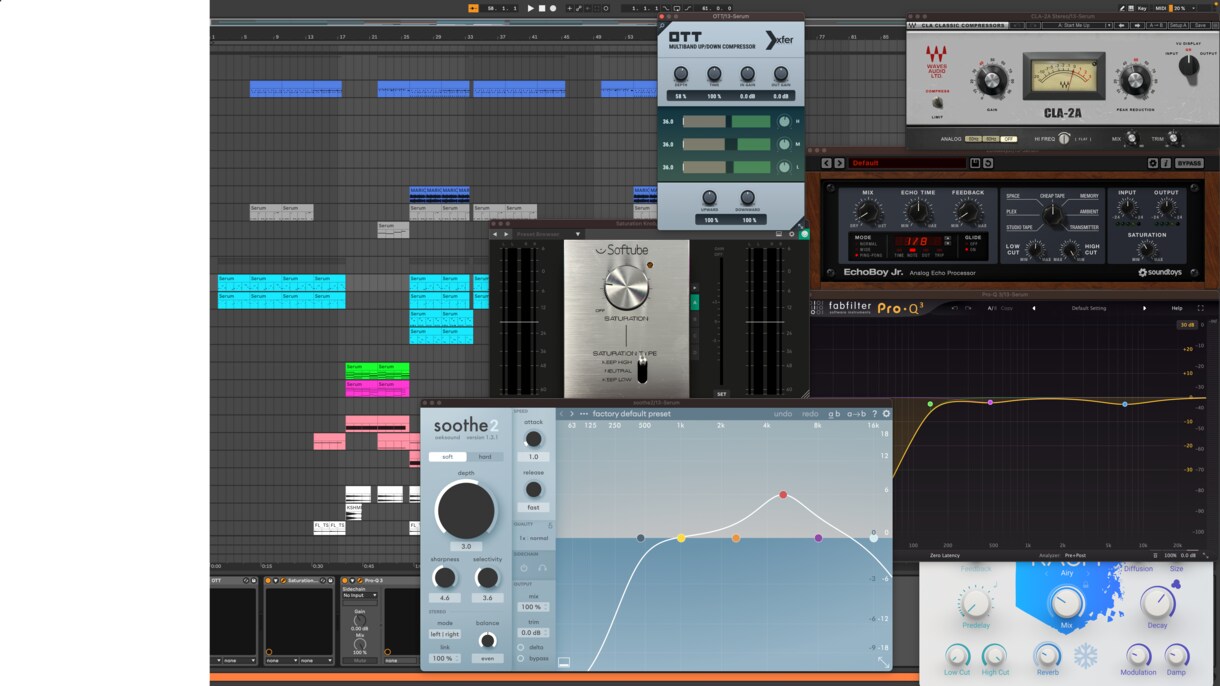
Task: Open the Softube Preset Browser dropdown
Action: [x=548, y=234]
